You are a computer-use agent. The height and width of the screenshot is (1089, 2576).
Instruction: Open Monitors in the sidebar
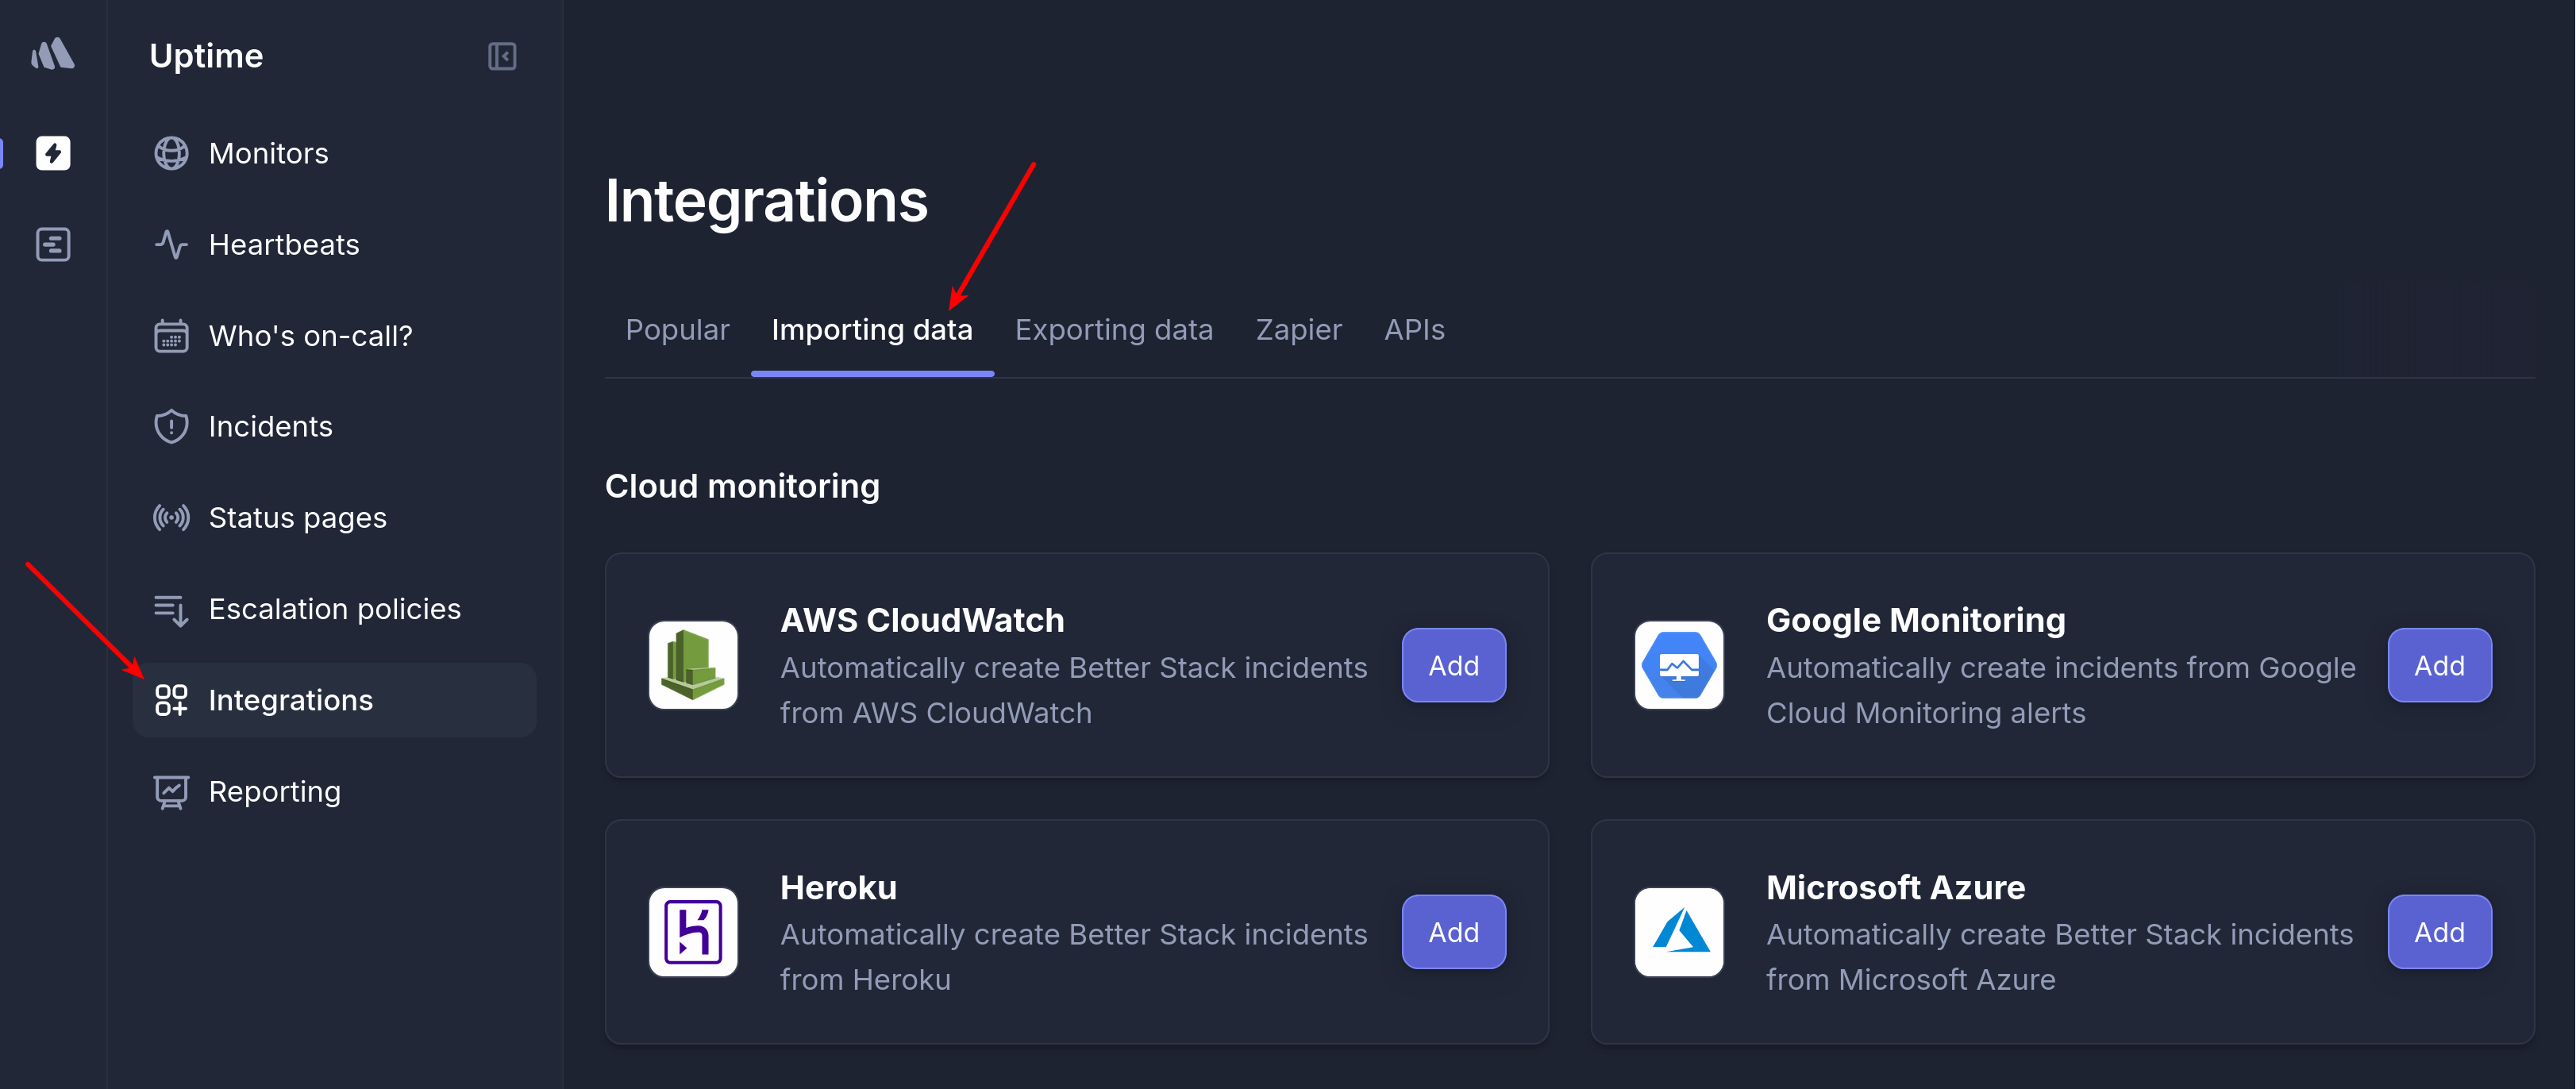(x=334, y=153)
